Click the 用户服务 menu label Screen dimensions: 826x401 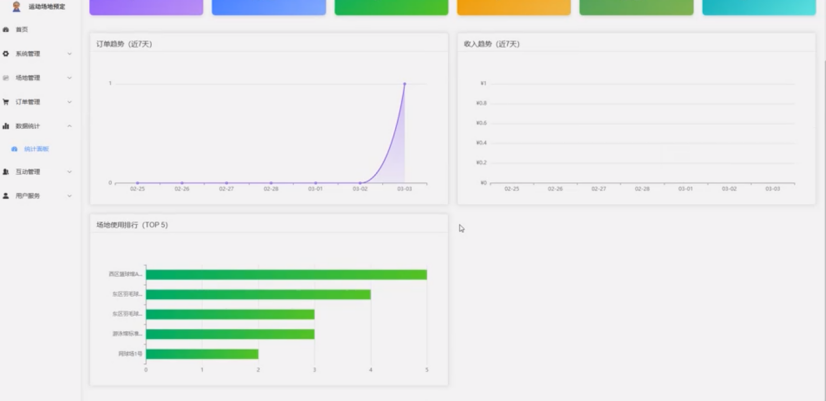click(28, 195)
